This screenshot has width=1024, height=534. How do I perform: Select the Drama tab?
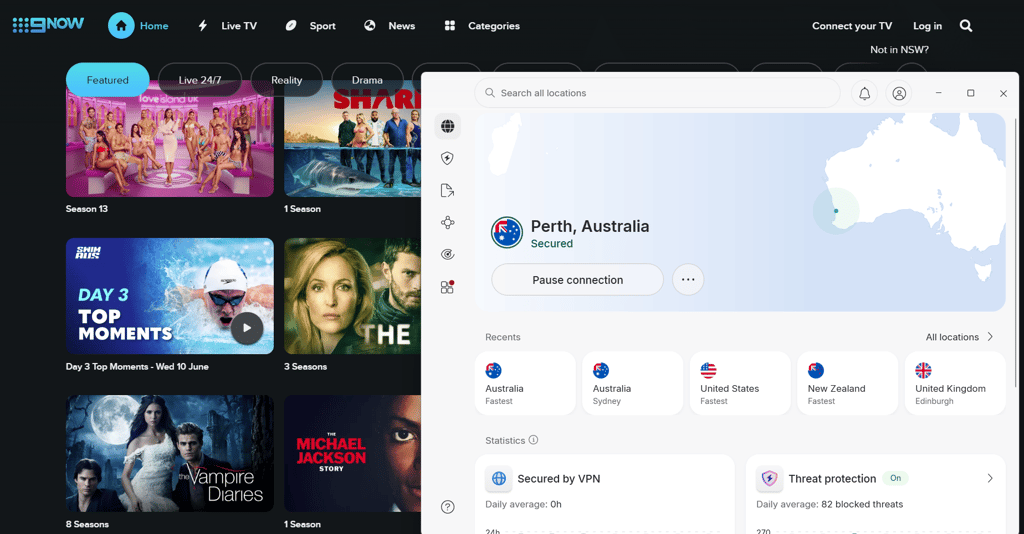[367, 80]
